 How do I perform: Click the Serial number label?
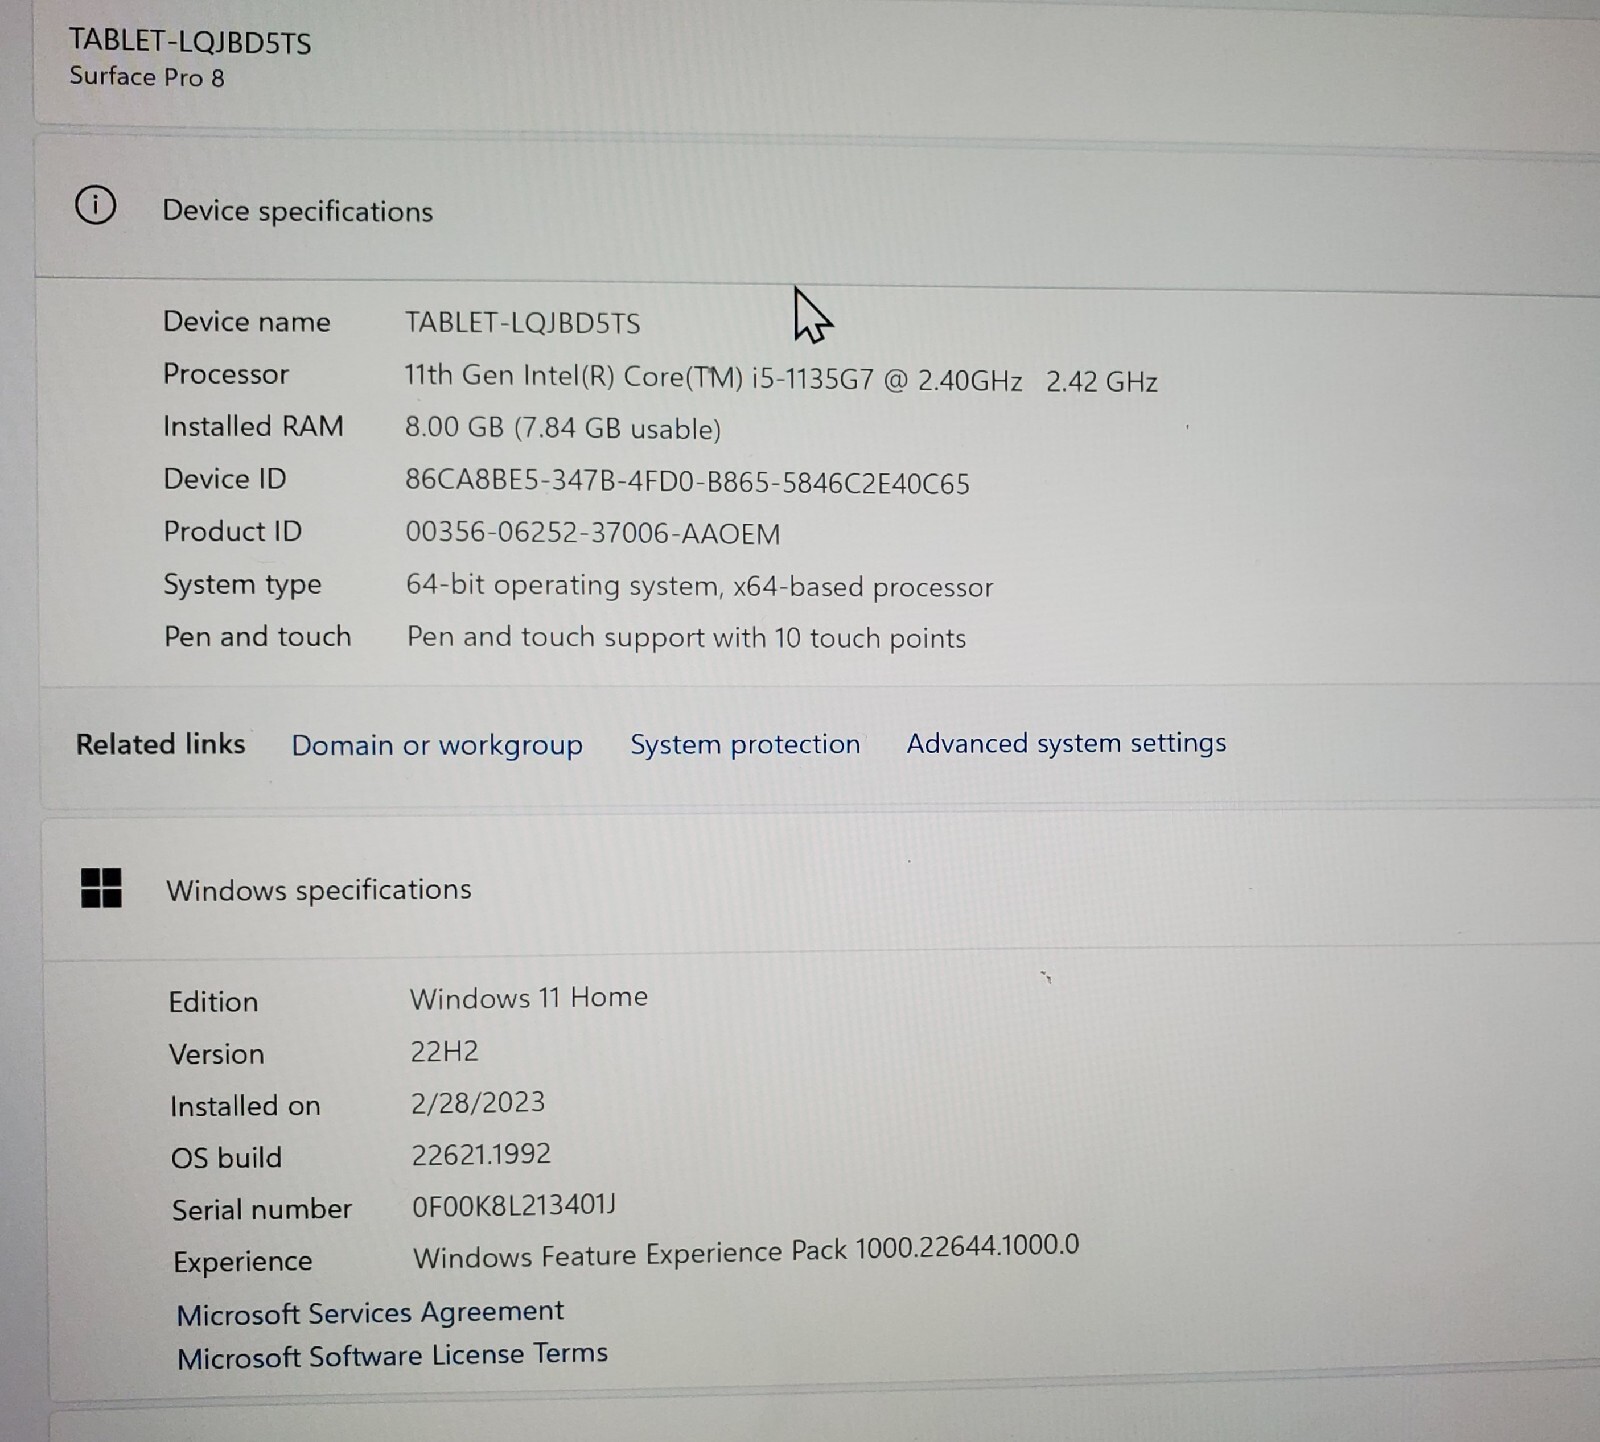point(262,1209)
